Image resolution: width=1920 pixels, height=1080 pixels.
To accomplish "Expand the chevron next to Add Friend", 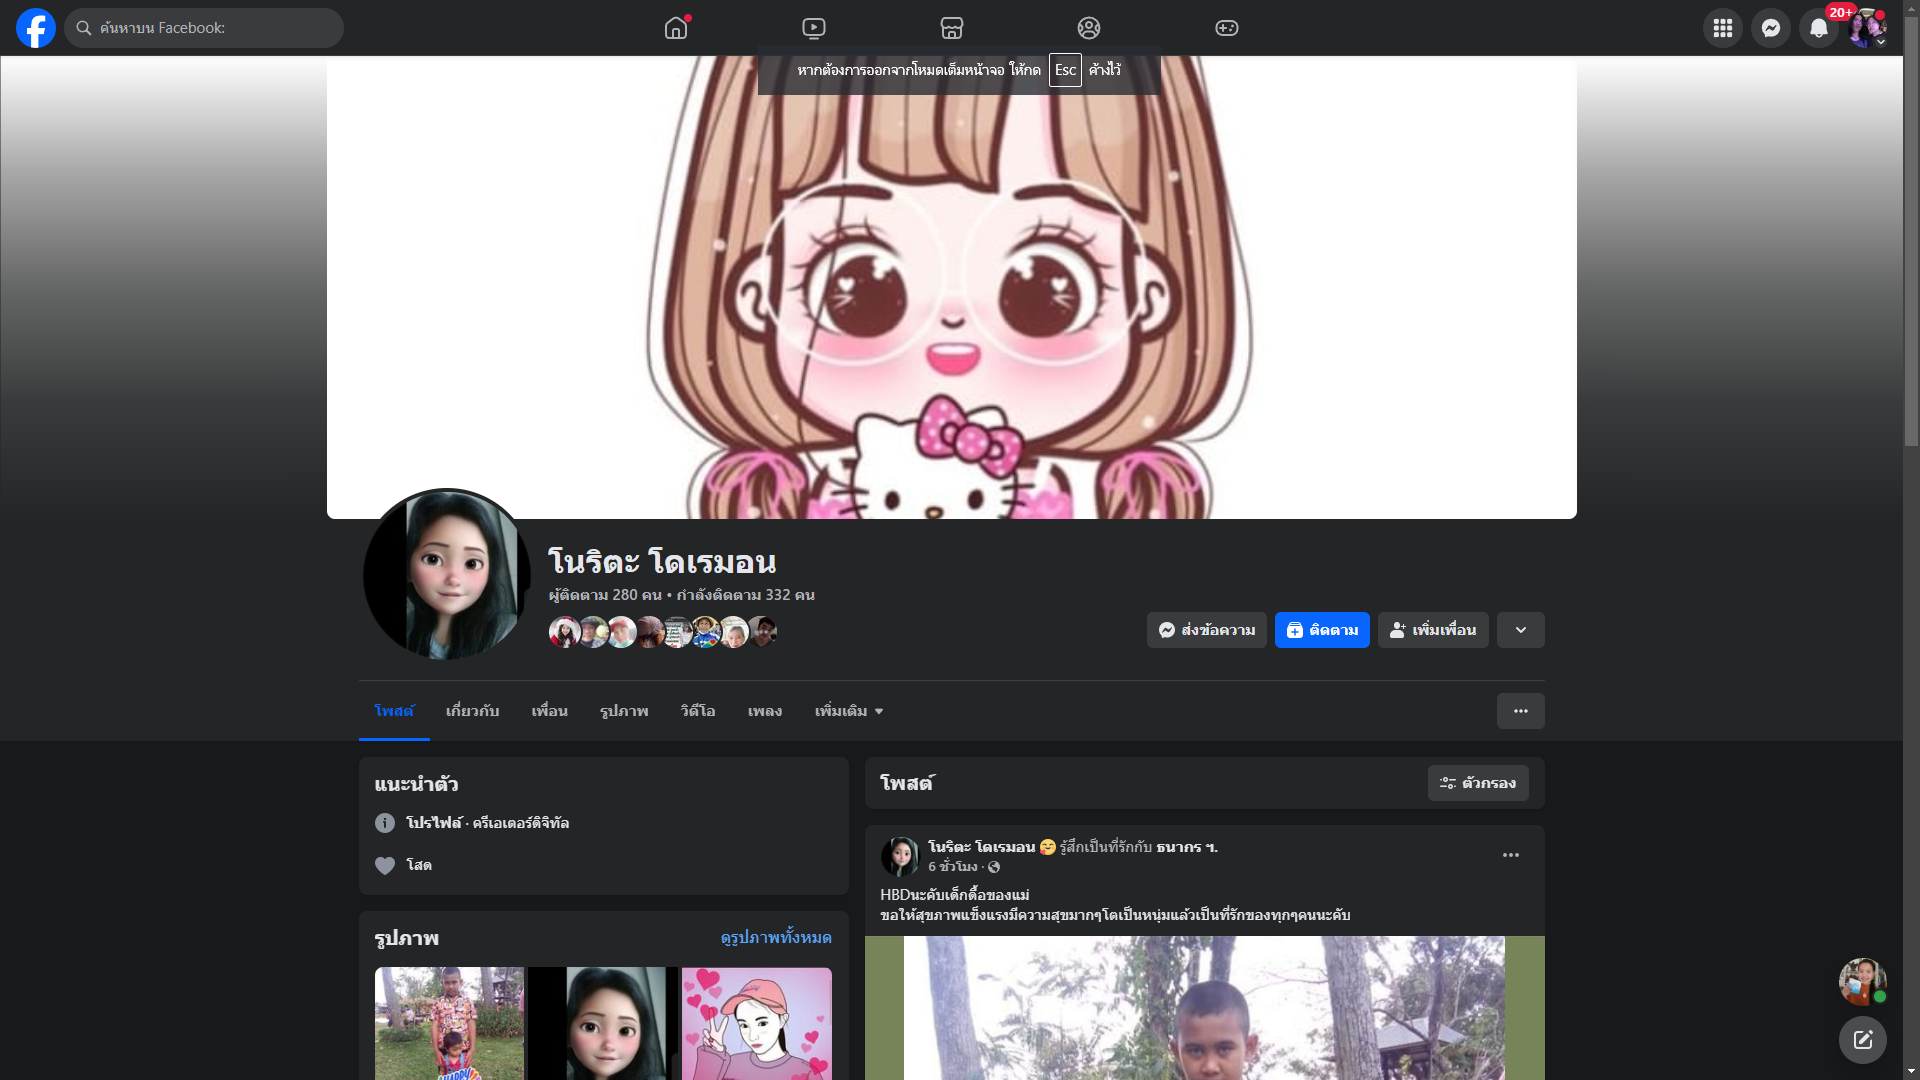I will click(x=1520, y=630).
